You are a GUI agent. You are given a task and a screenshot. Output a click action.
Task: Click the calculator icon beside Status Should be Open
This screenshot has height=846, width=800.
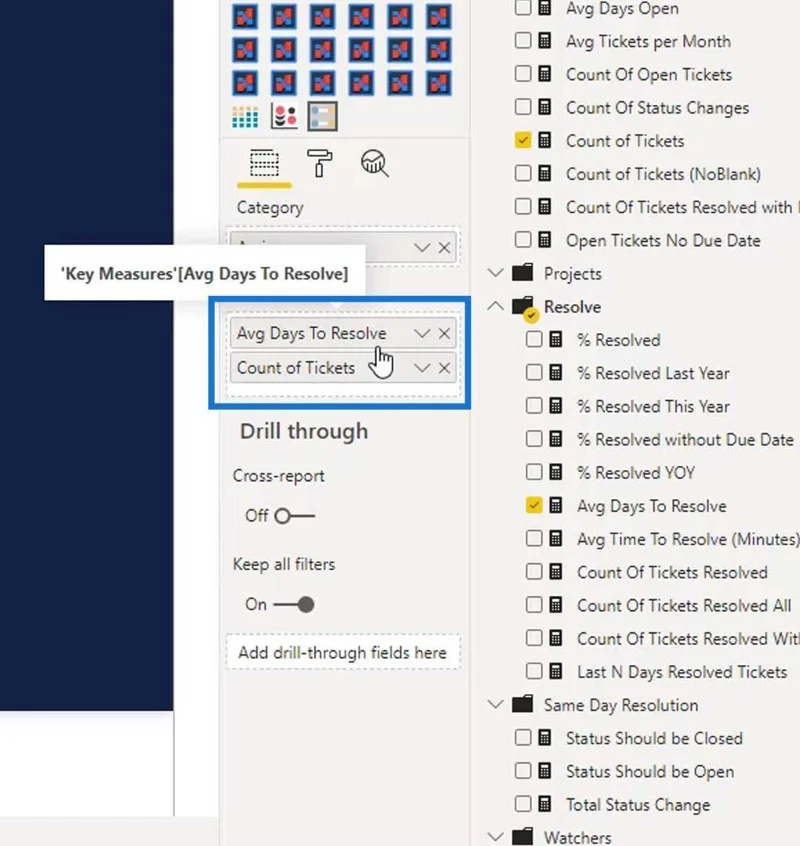(545, 770)
